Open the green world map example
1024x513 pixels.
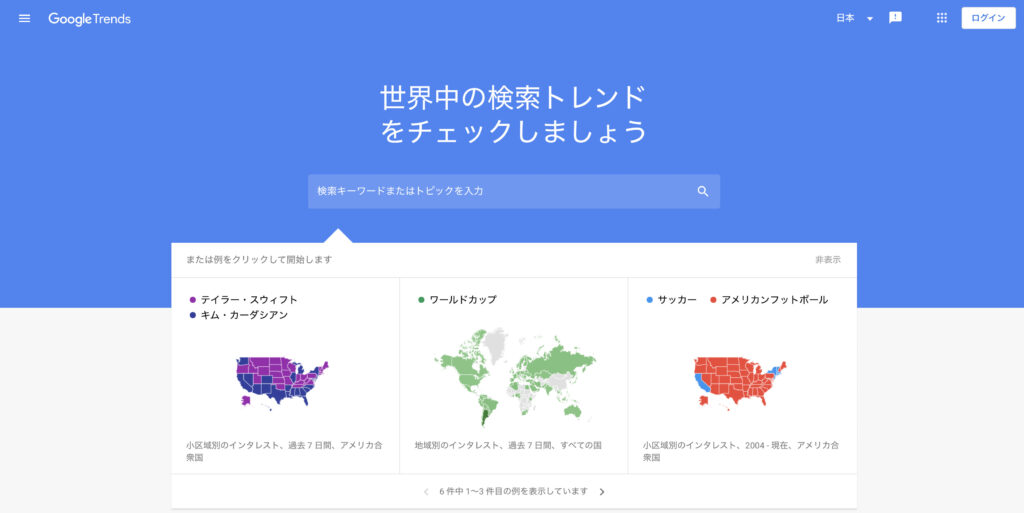[514, 377]
